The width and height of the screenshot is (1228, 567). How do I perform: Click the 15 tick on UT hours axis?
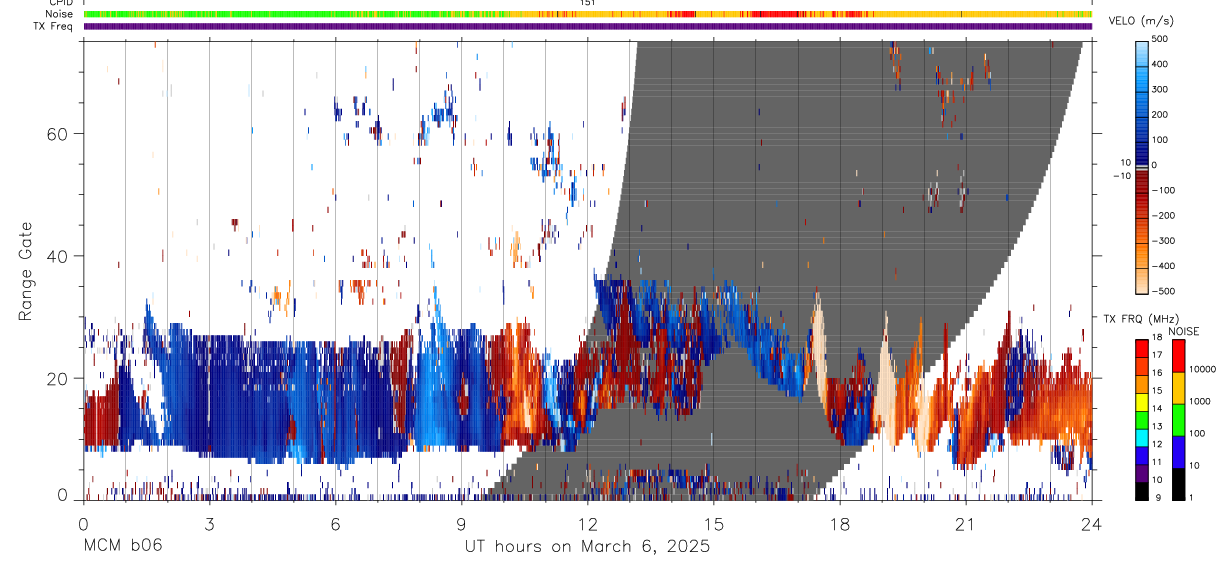714,523
